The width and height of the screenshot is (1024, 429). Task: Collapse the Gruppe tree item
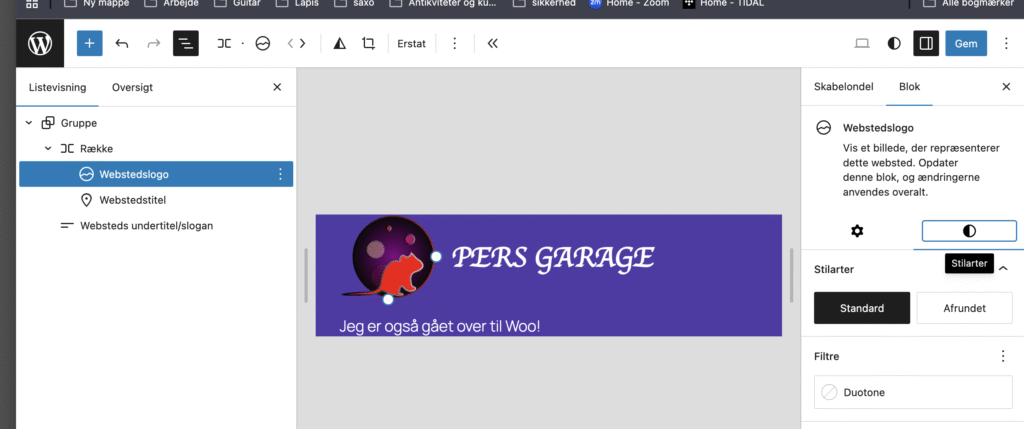point(28,123)
